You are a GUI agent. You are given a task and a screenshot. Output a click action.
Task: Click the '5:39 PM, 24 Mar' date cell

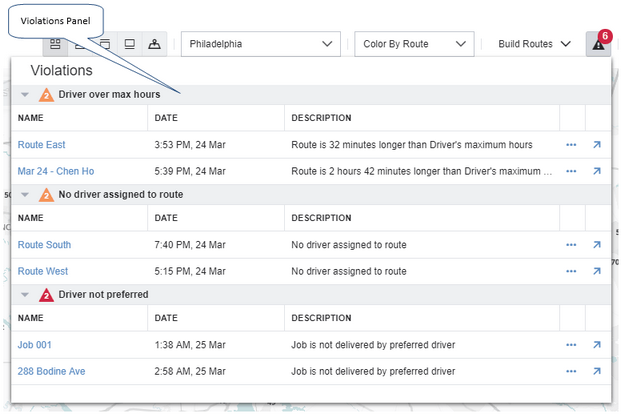click(x=190, y=171)
